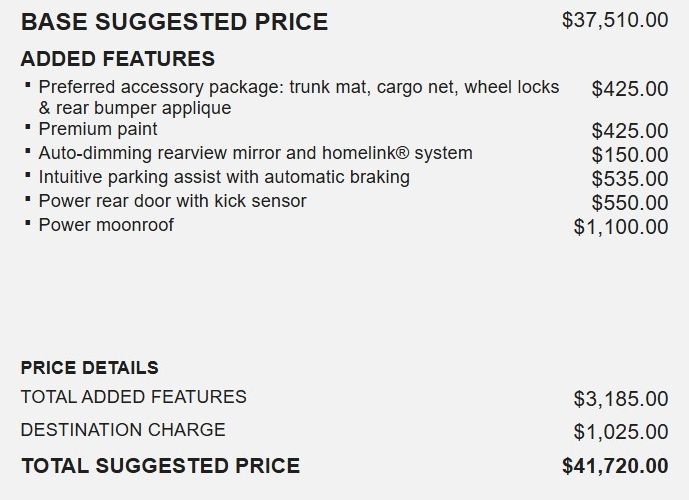Select the Preferred accessory package description

click(298, 97)
